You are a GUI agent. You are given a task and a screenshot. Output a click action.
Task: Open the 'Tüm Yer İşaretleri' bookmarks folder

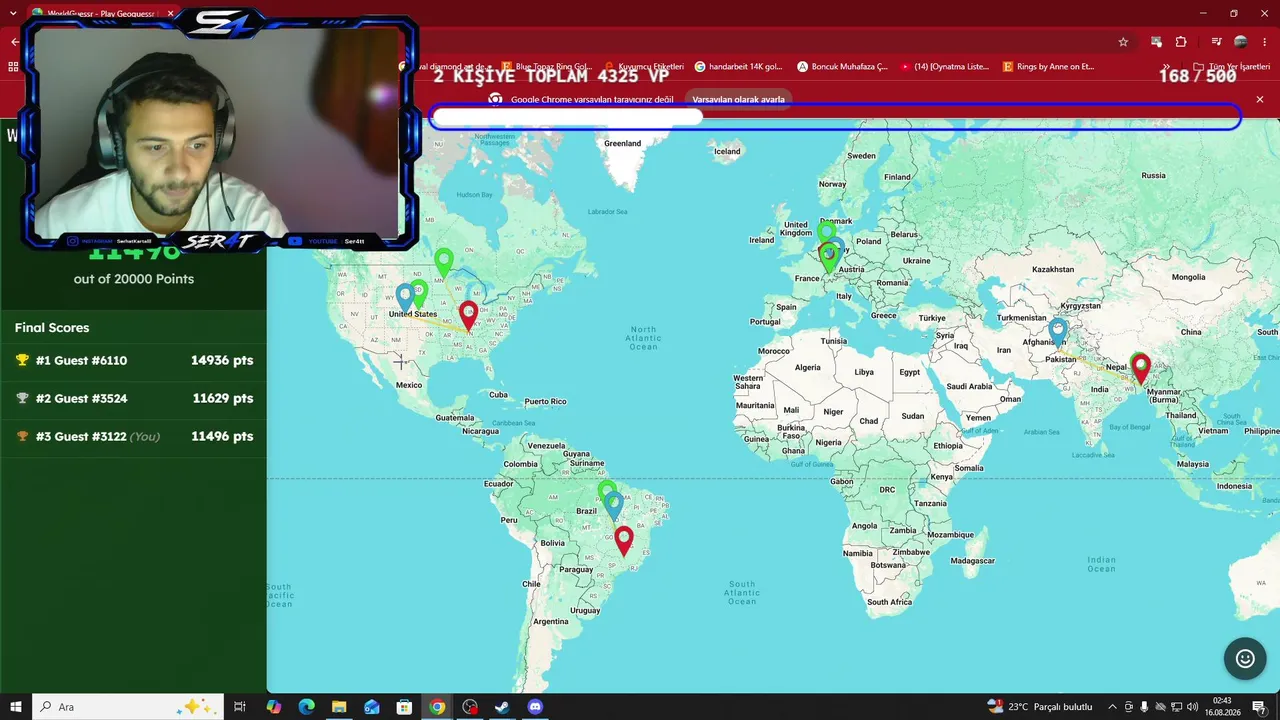pos(1232,67)
